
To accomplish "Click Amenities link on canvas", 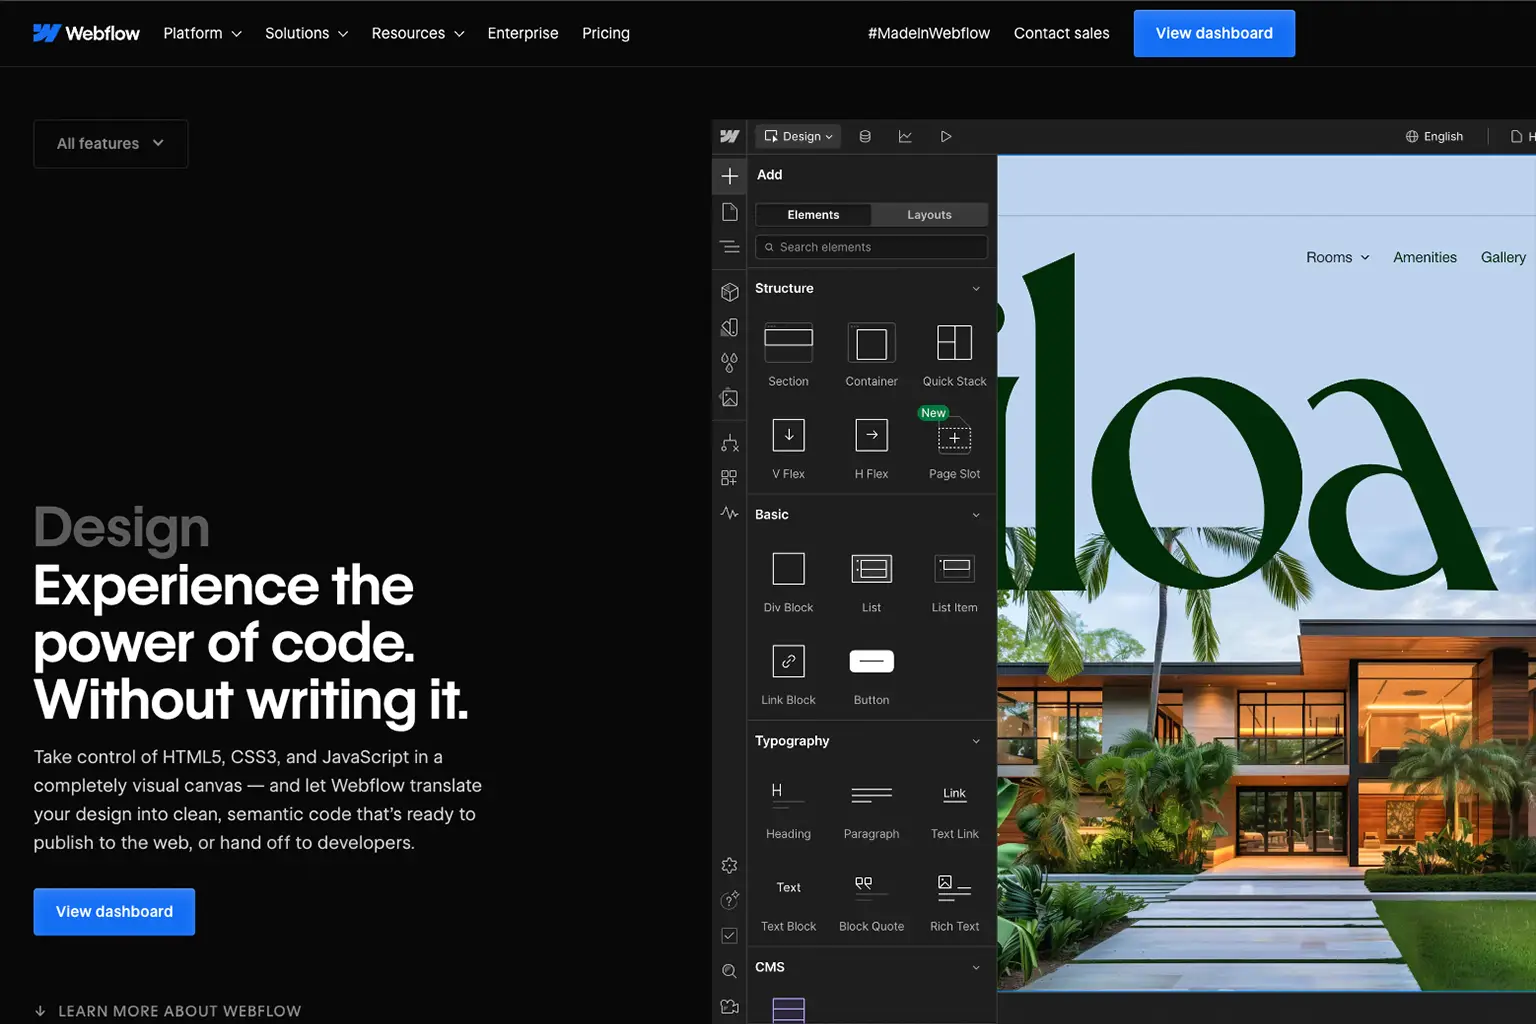I will (1425, 257).
